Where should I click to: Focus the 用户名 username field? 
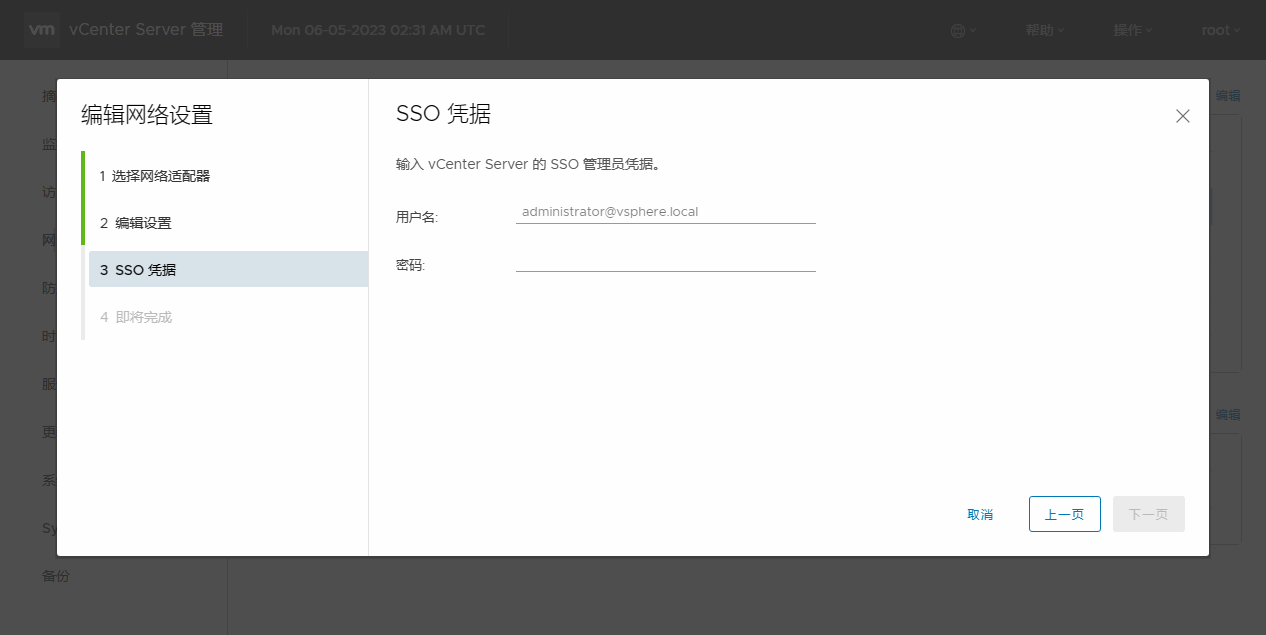click(x=665, y=212)
